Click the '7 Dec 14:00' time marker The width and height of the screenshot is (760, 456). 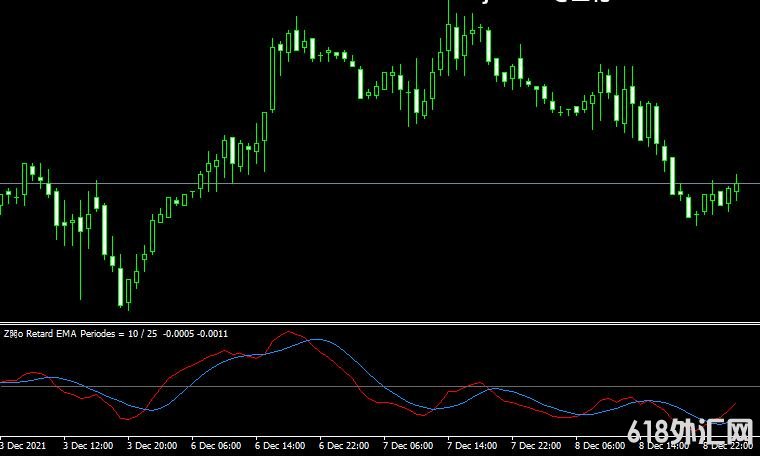pos(471,445)
